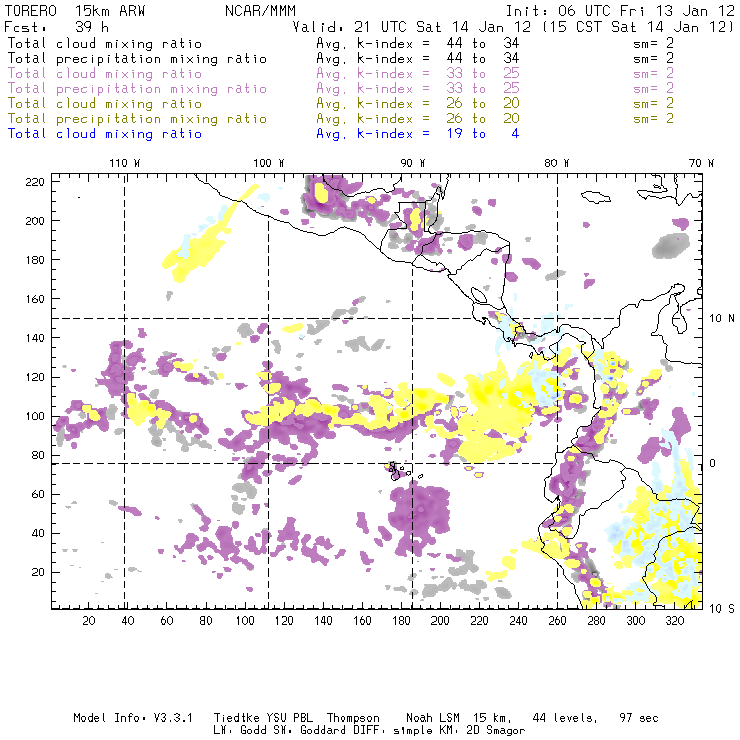Click the "Model Info: V3.3.1" footer text
This screenshot has width=740, height=740.
click(x=133, y=718)
